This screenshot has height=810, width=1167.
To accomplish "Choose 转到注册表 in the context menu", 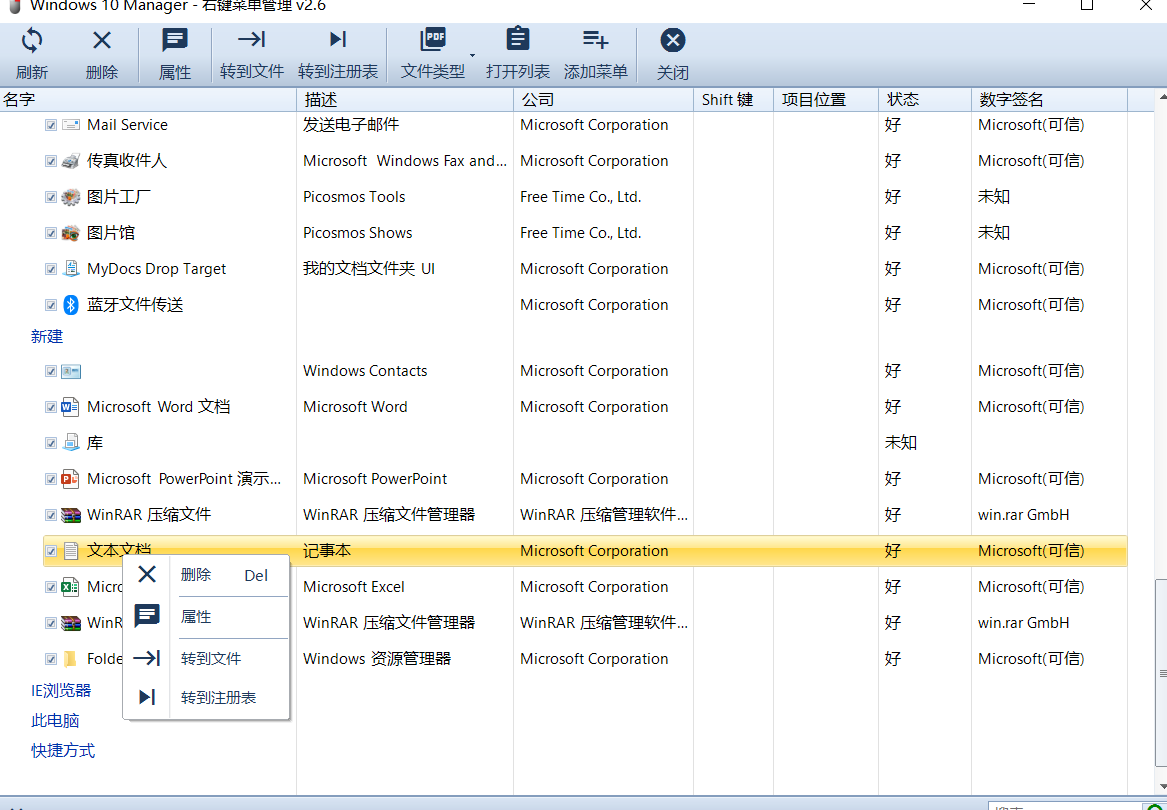I will point(218,697).
